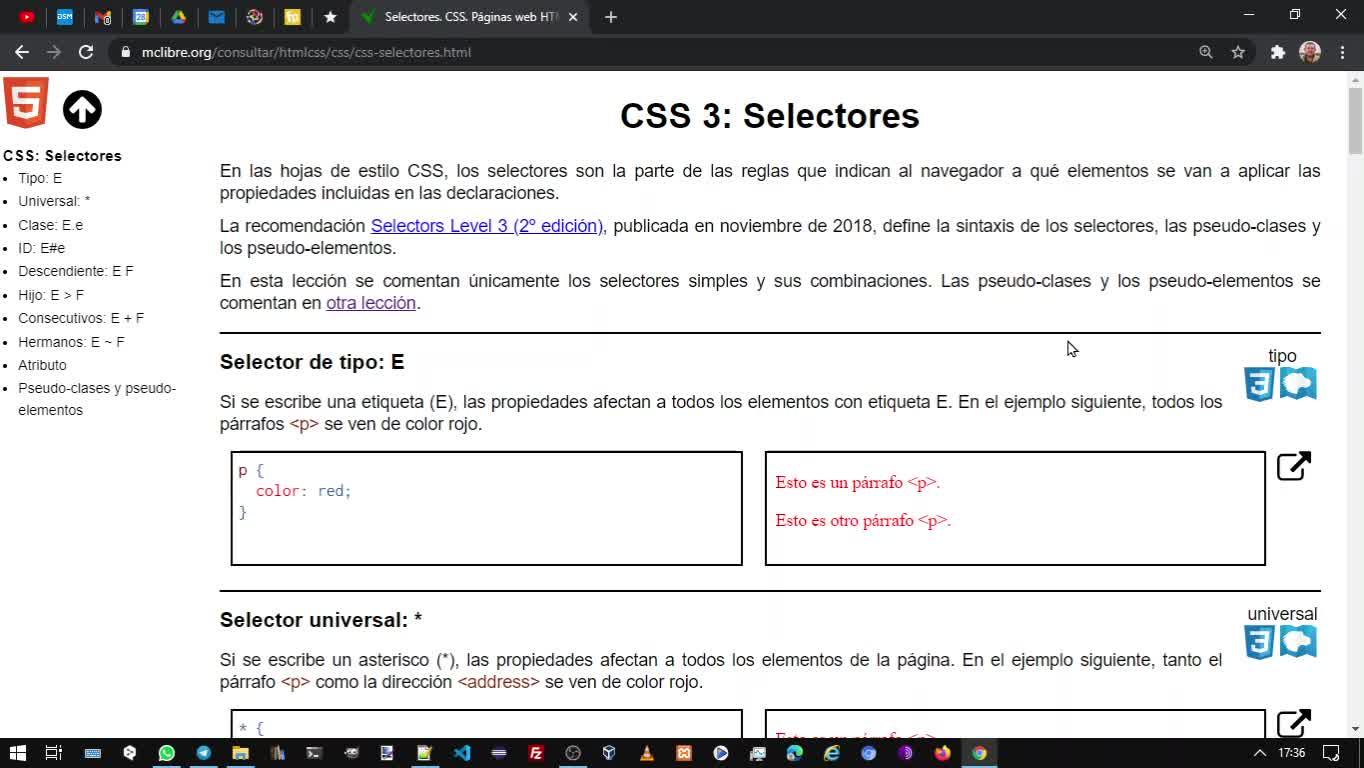Open the Windows notification center
This screenshot has width=1364, height=768.
1331,753
